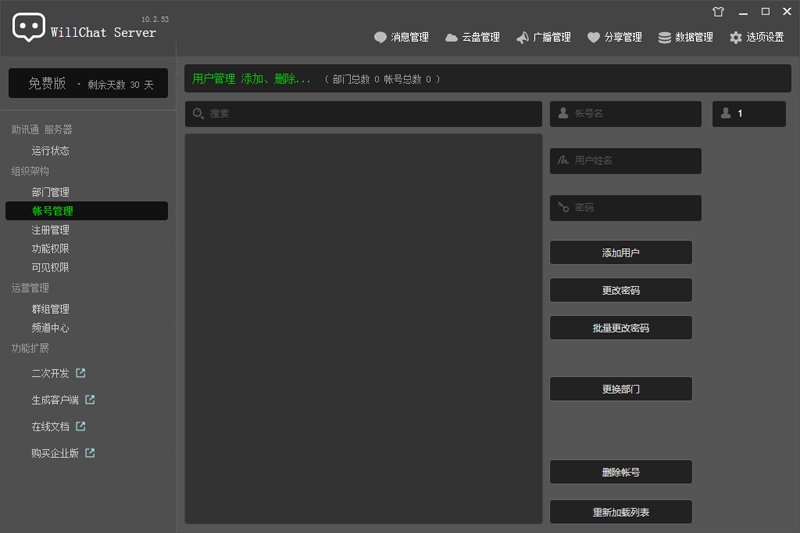Open 广播管理 broadcast management
This screenshot has height=533, width=800.
[x=543, y=37]
